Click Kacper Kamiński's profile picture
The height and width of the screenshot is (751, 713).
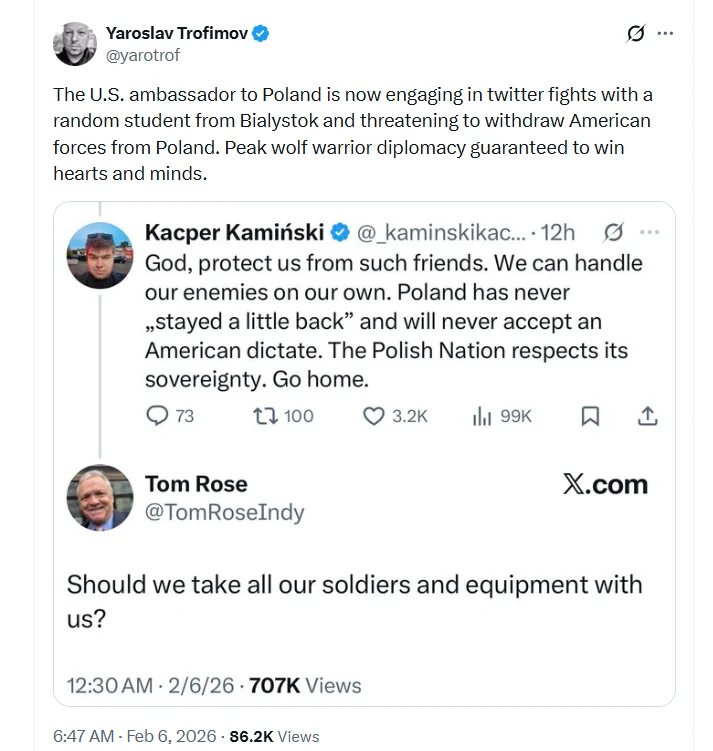click(99, 255)
